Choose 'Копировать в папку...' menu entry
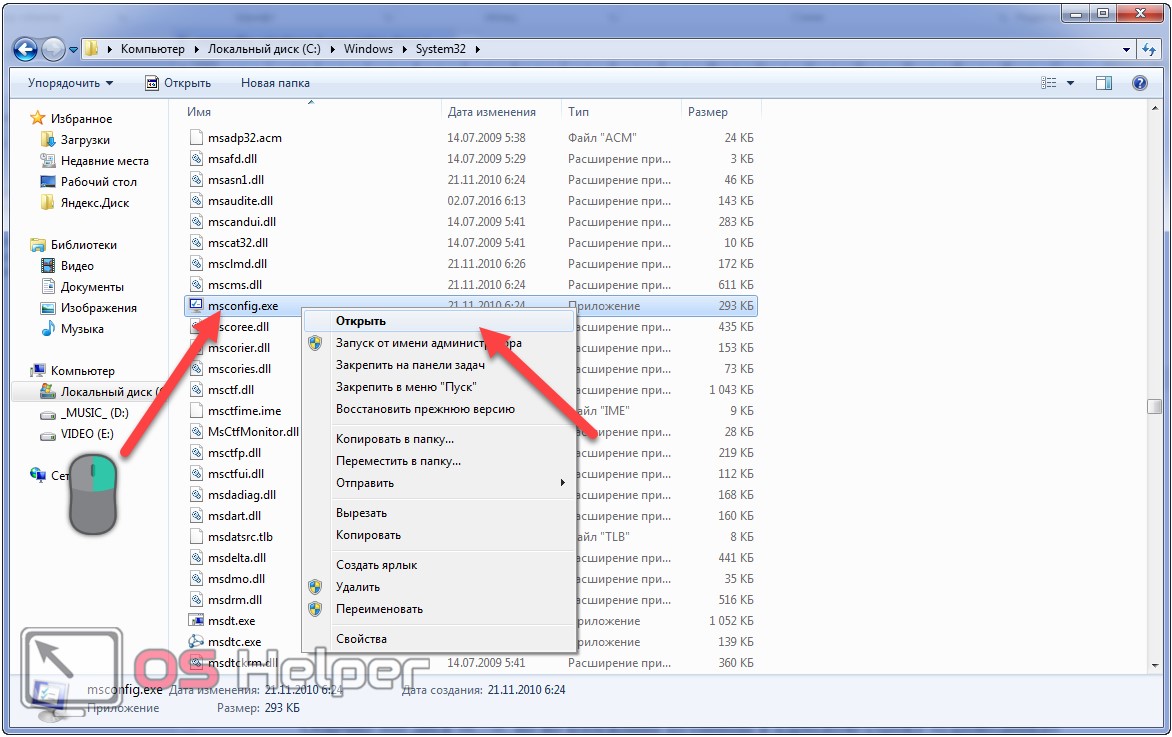The image size is (1172, 737). coord(439,439)
